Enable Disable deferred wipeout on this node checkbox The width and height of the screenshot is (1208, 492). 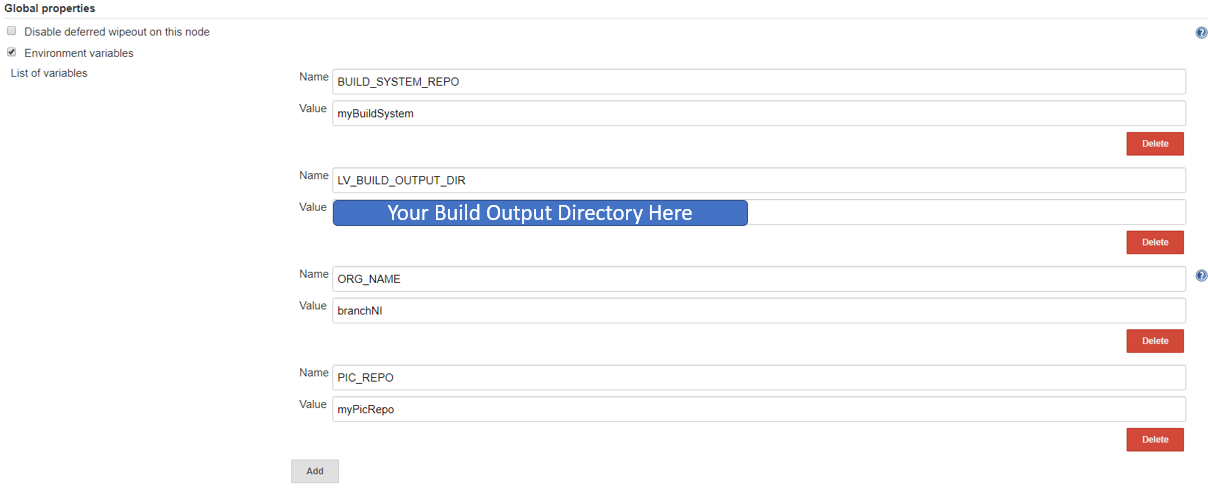tap(12, 31)
